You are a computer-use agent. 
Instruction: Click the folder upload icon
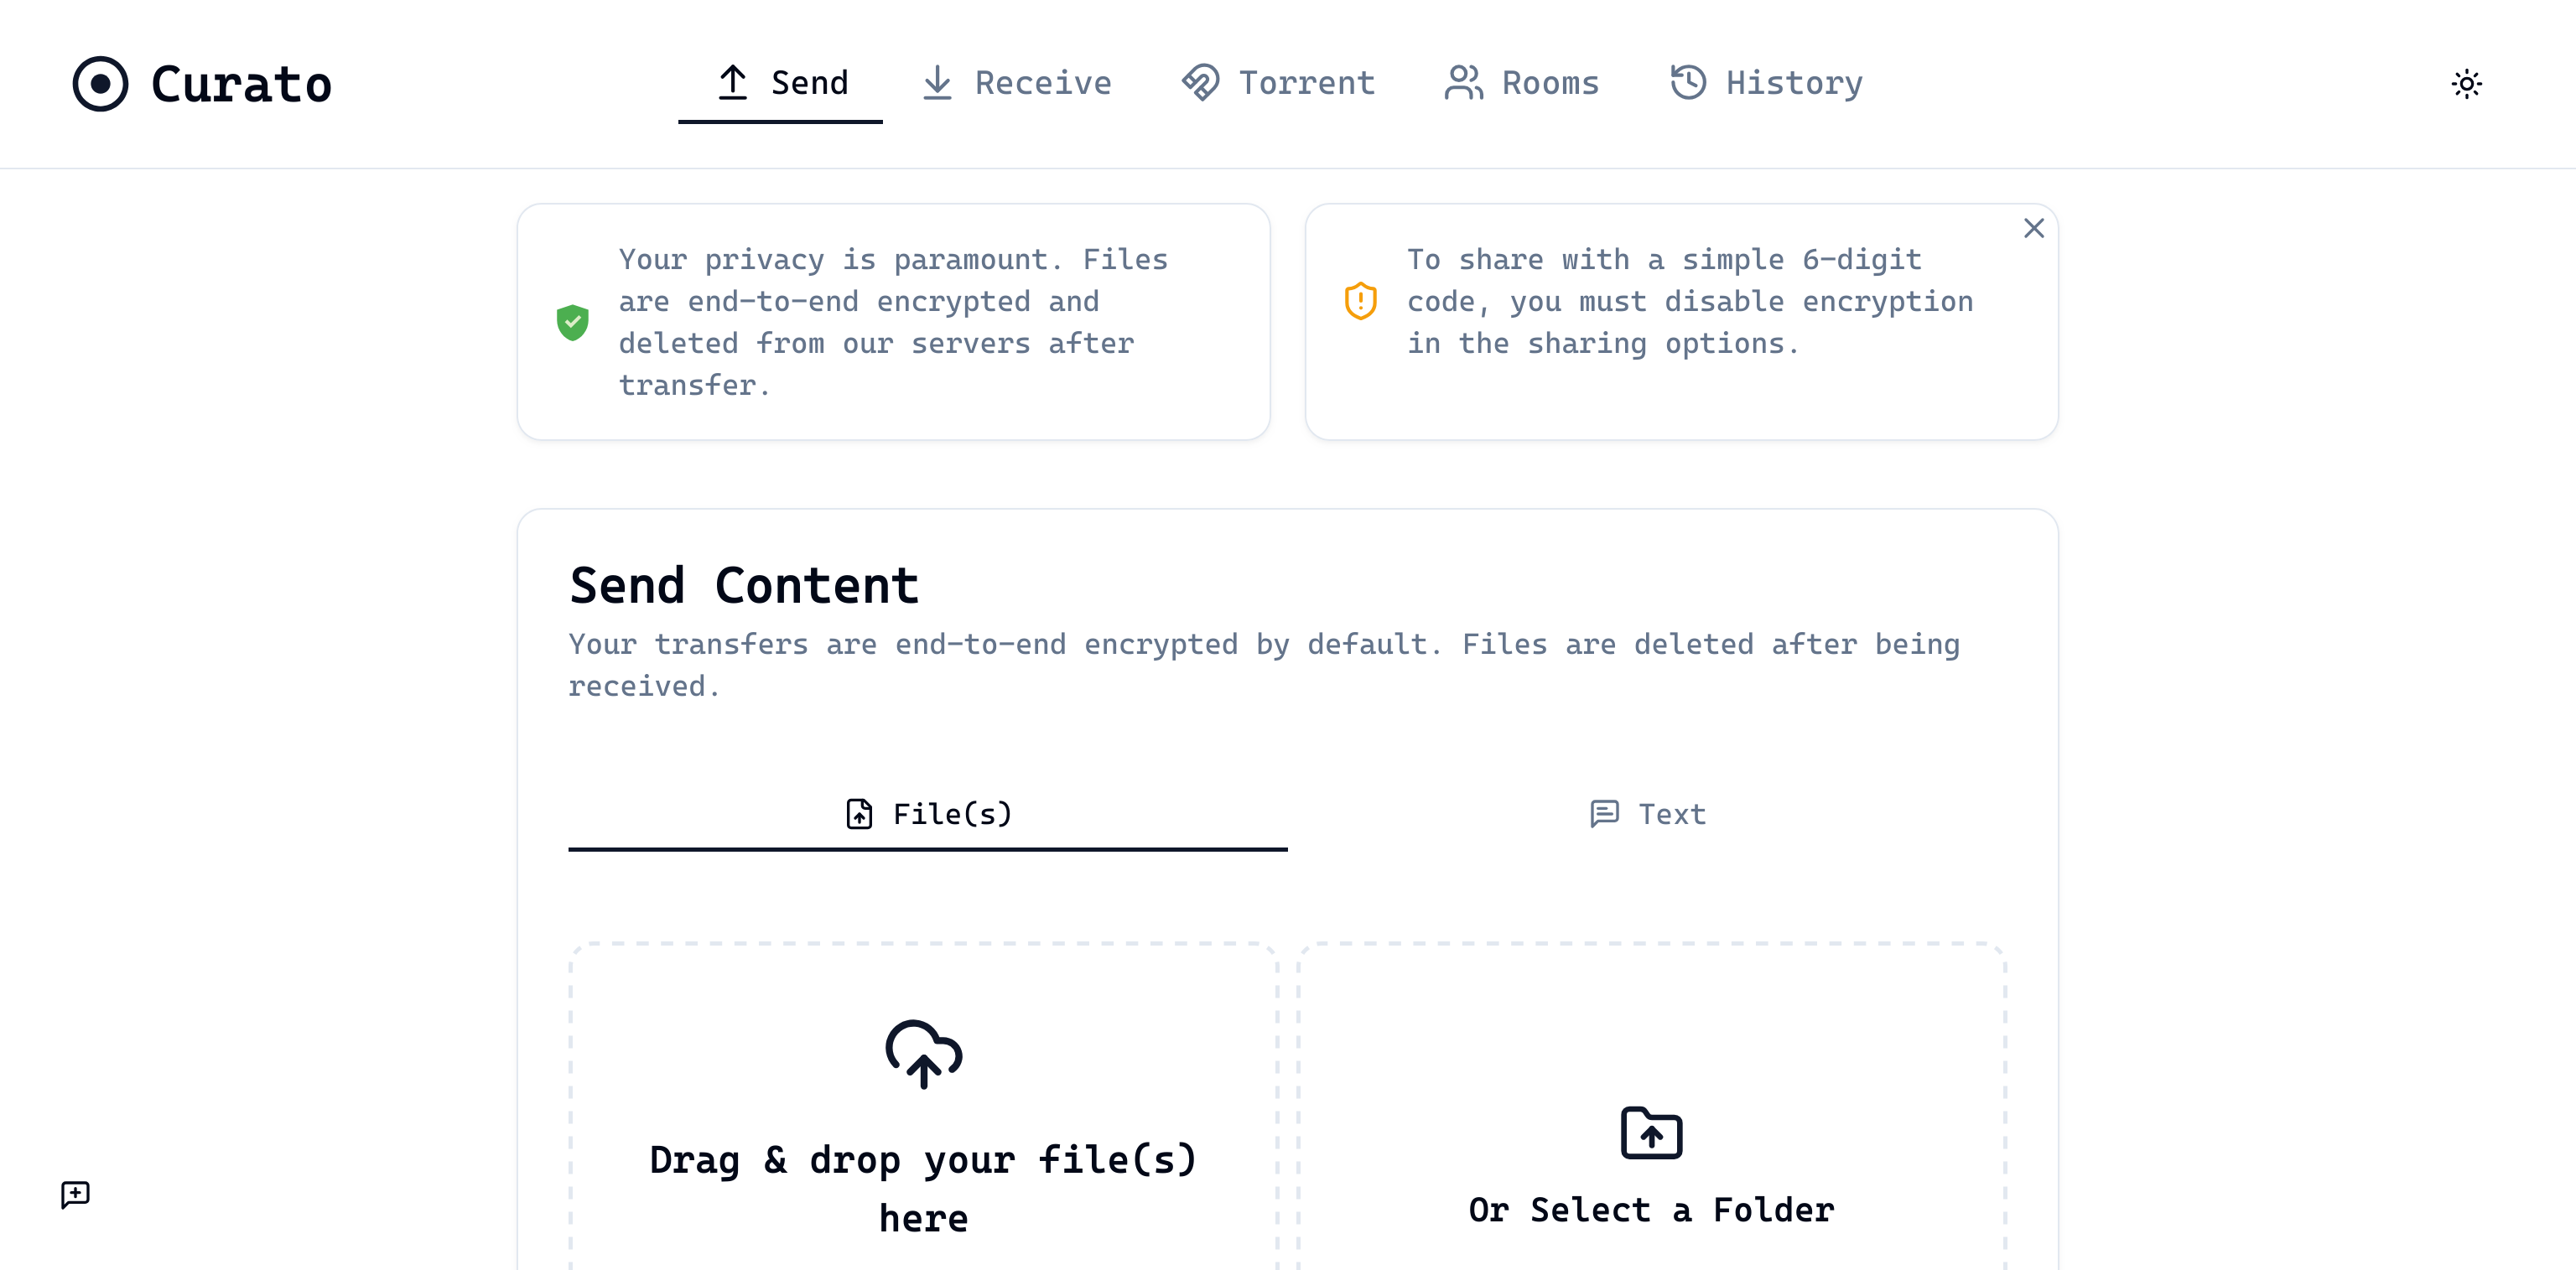[1650, 1133]
